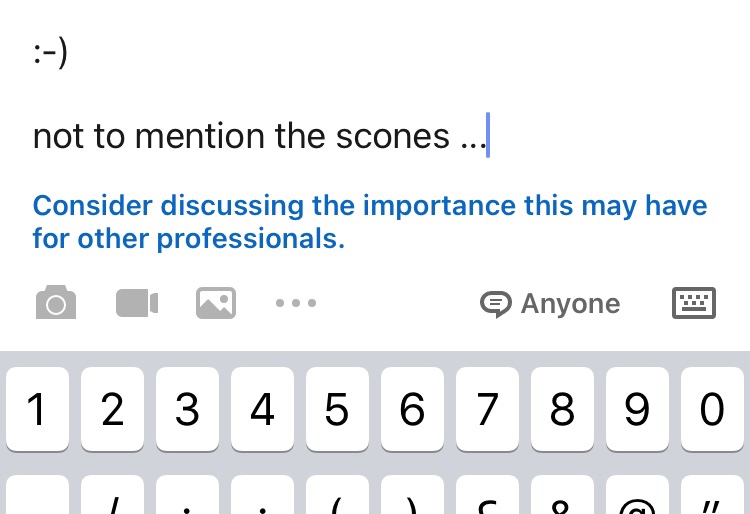This screenshot has width=750, height=514.
Task: Tap the smiley ":-)" text line
Action: [50, 53]
